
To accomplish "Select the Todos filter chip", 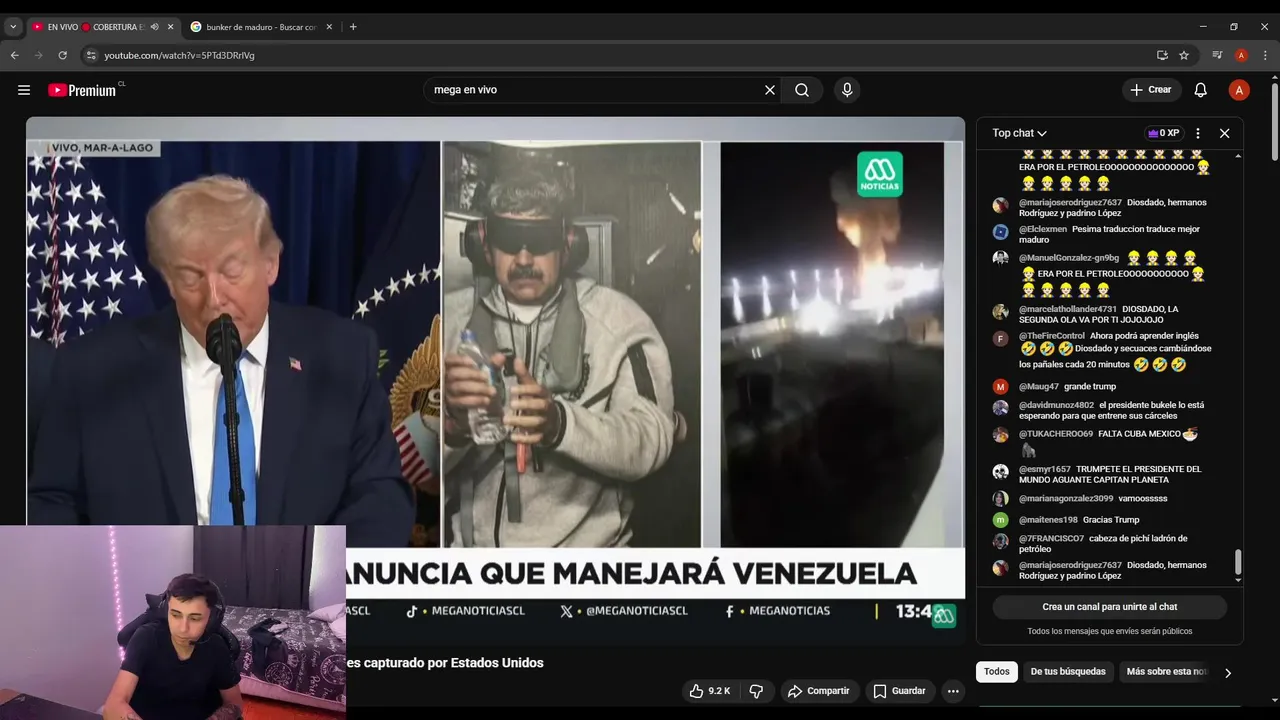I will pyautogui.click(x=997, y=672).
